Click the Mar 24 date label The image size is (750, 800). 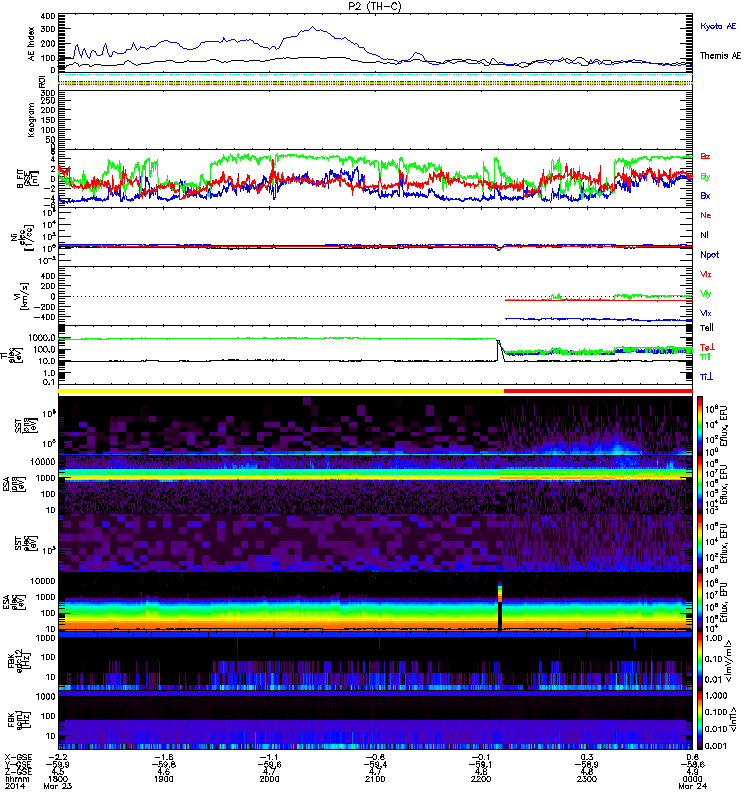[692, 786]
